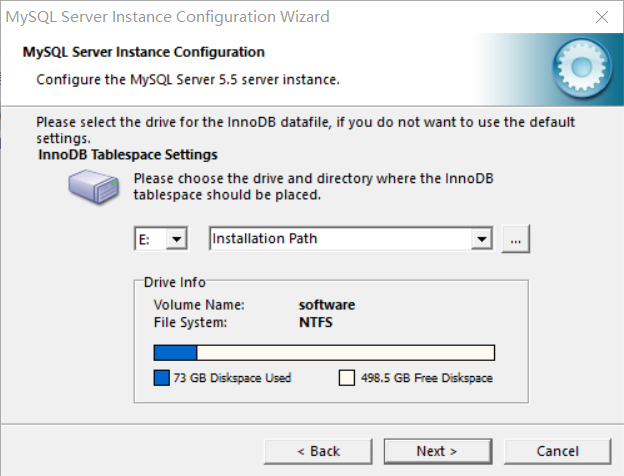Proceed with the Next button
The image size is (624, 476).
point(438,451)
